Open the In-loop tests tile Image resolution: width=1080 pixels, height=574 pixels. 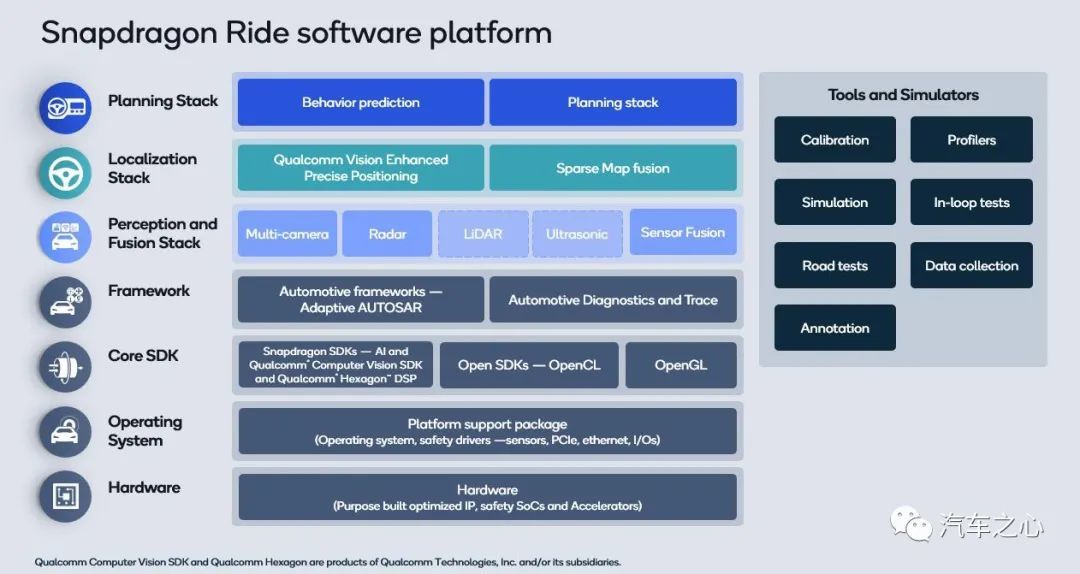[971, 202]
